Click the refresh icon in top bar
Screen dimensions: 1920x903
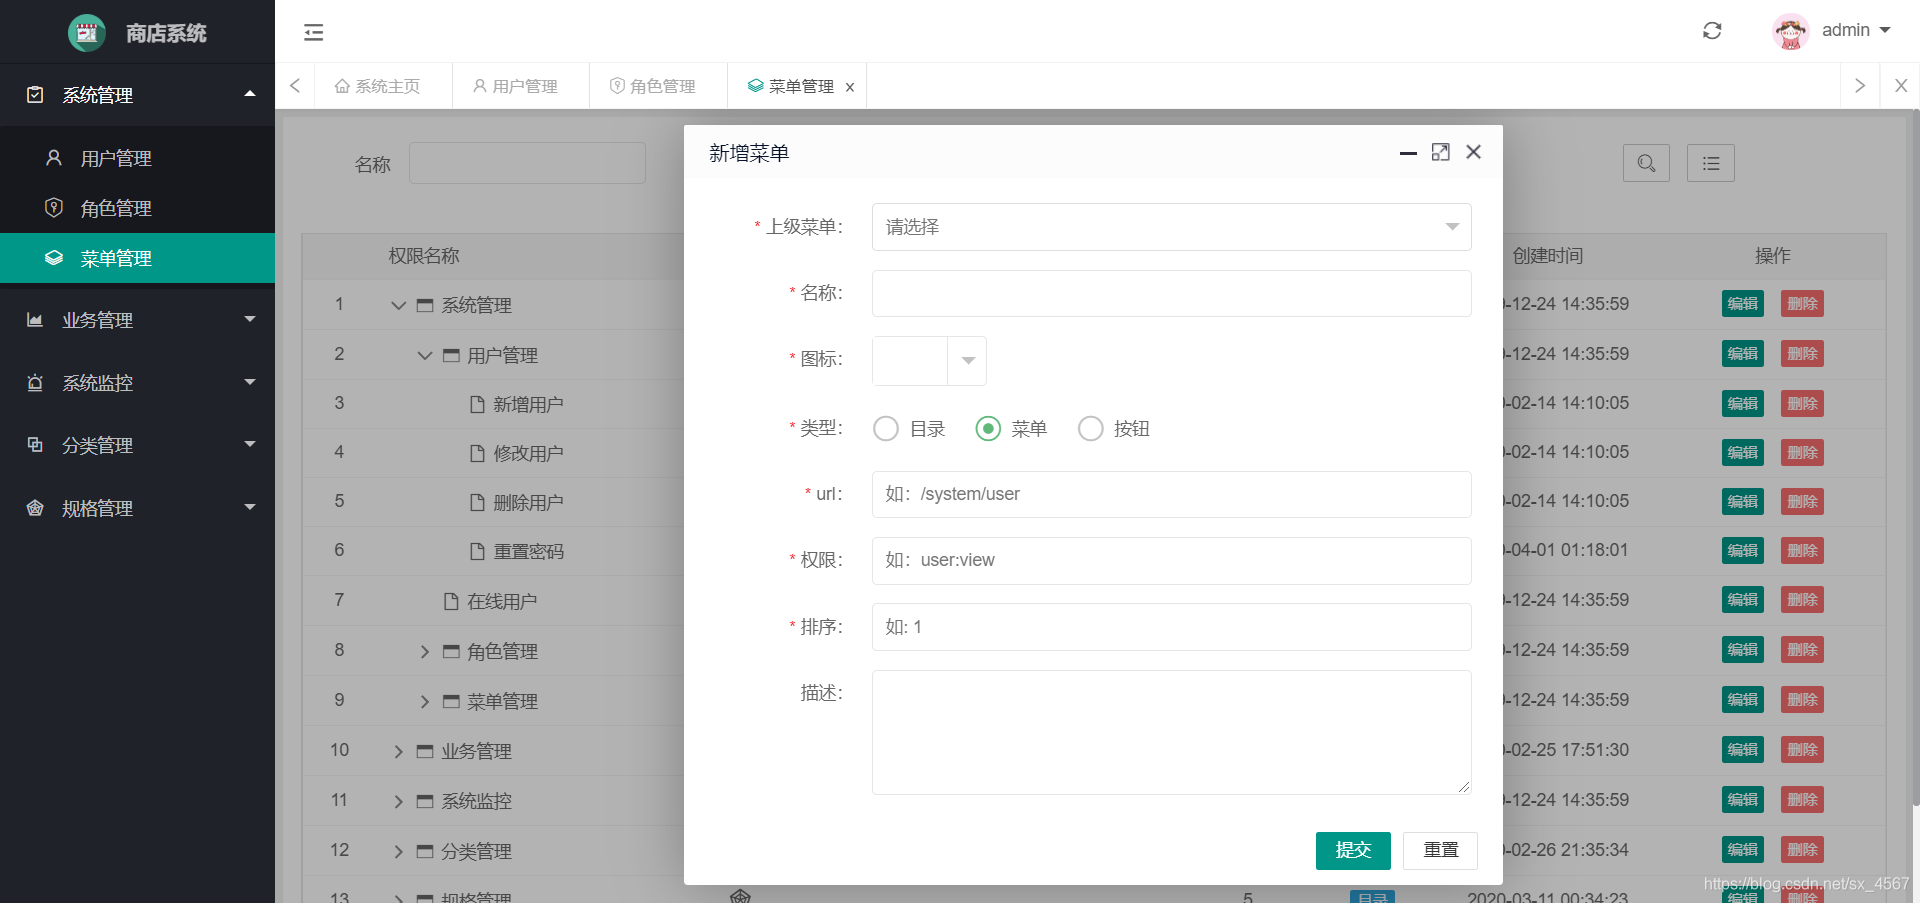[1712, 31]
